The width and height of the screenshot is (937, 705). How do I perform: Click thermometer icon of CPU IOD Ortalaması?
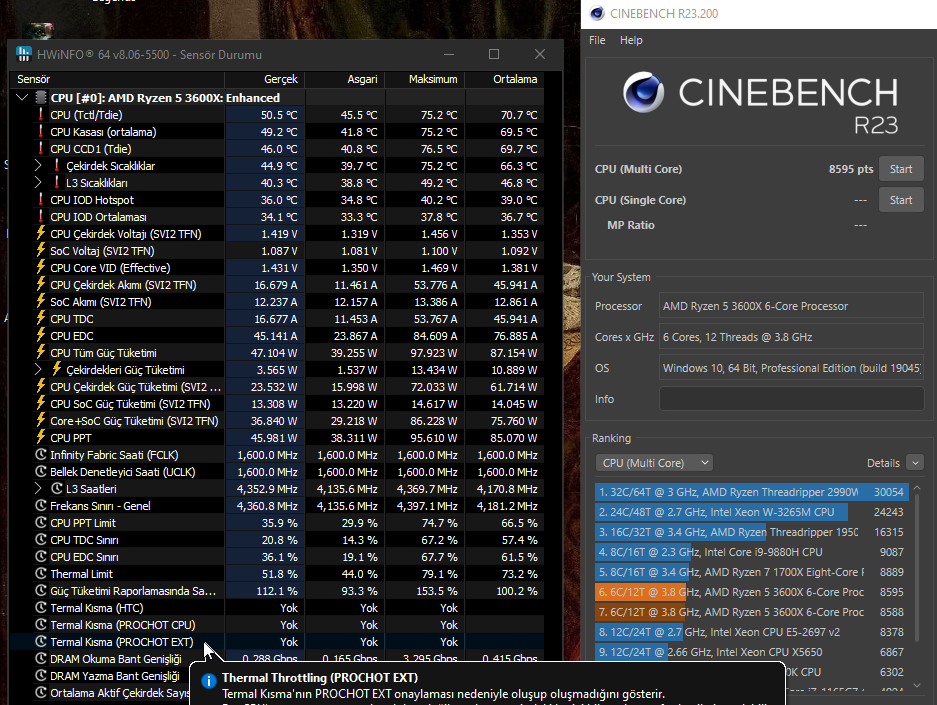pos(41,216)
